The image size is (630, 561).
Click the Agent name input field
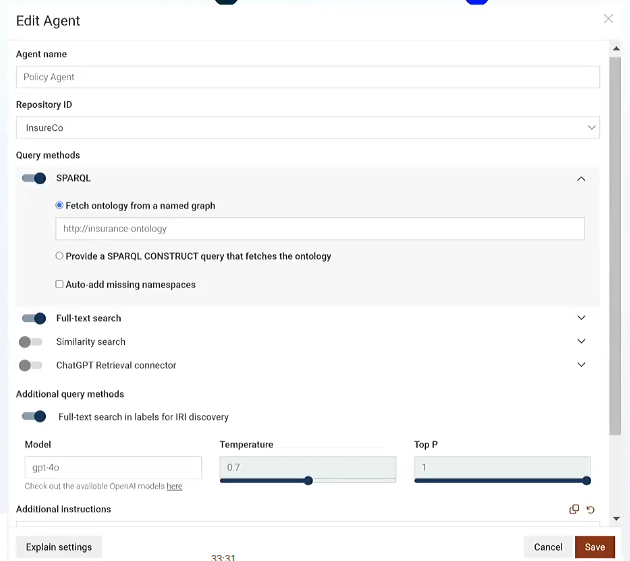click(x=308, y=77)
